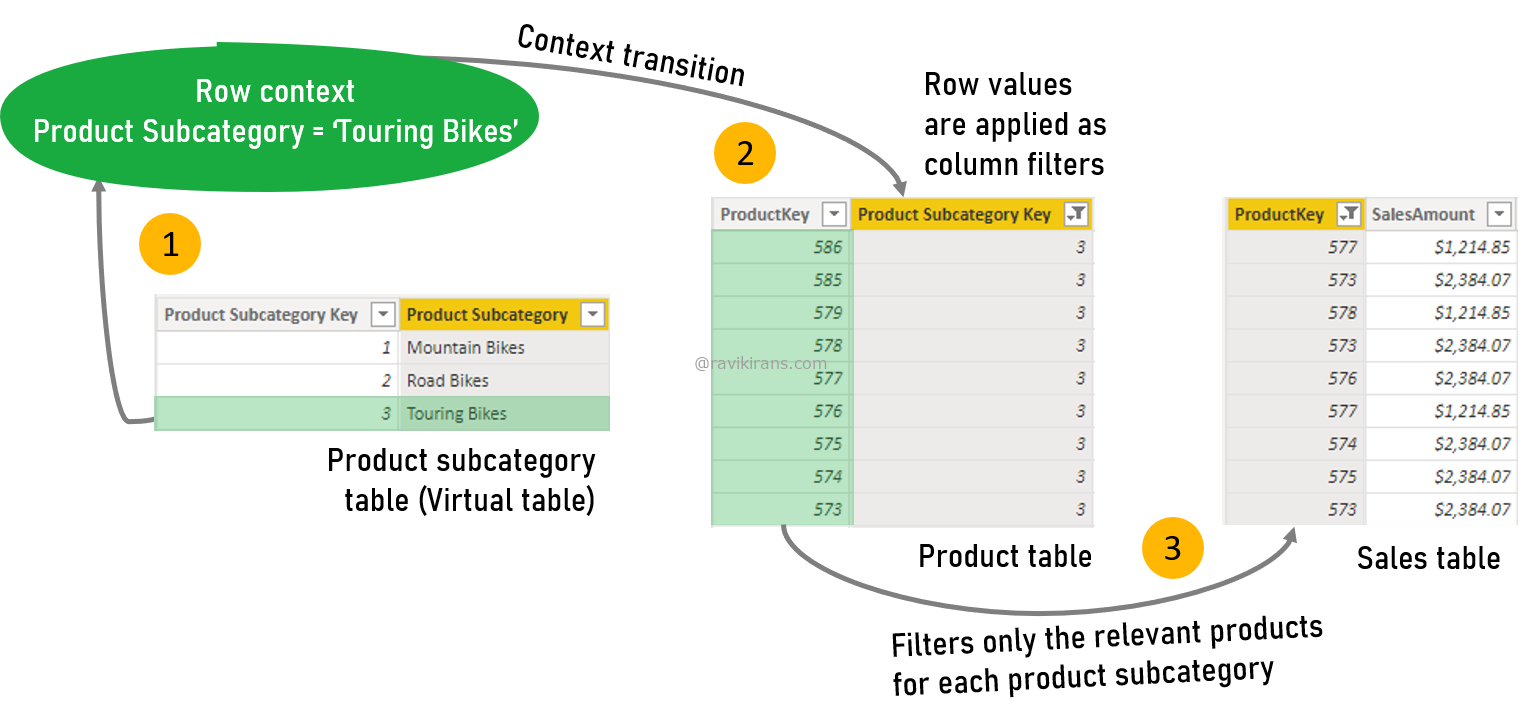Select the highlighted Product Subcategory column header

point(487,315)
